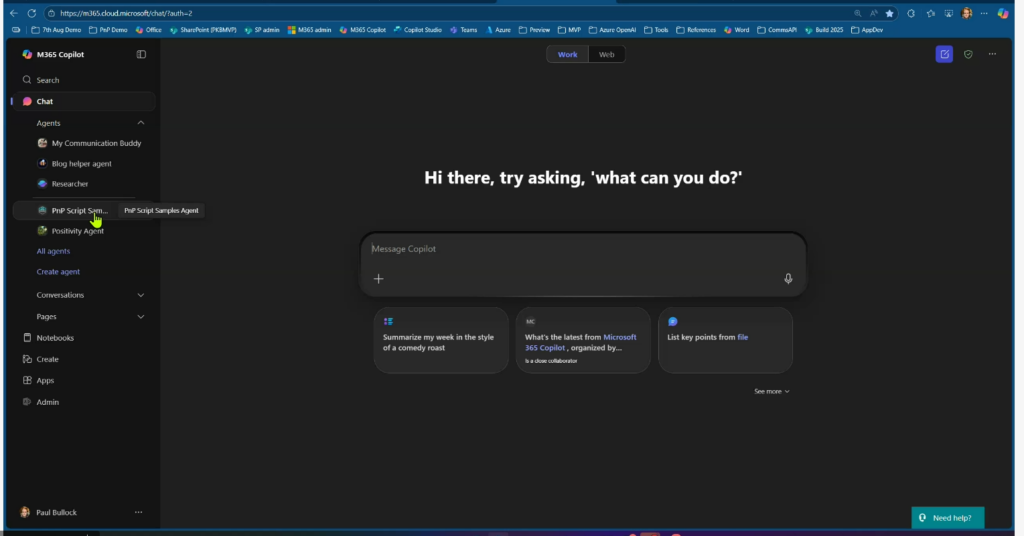This screenshot has width=1024, height=536.
Task: Collapse the sidebar with the panel icon
Action: [141, 54]
